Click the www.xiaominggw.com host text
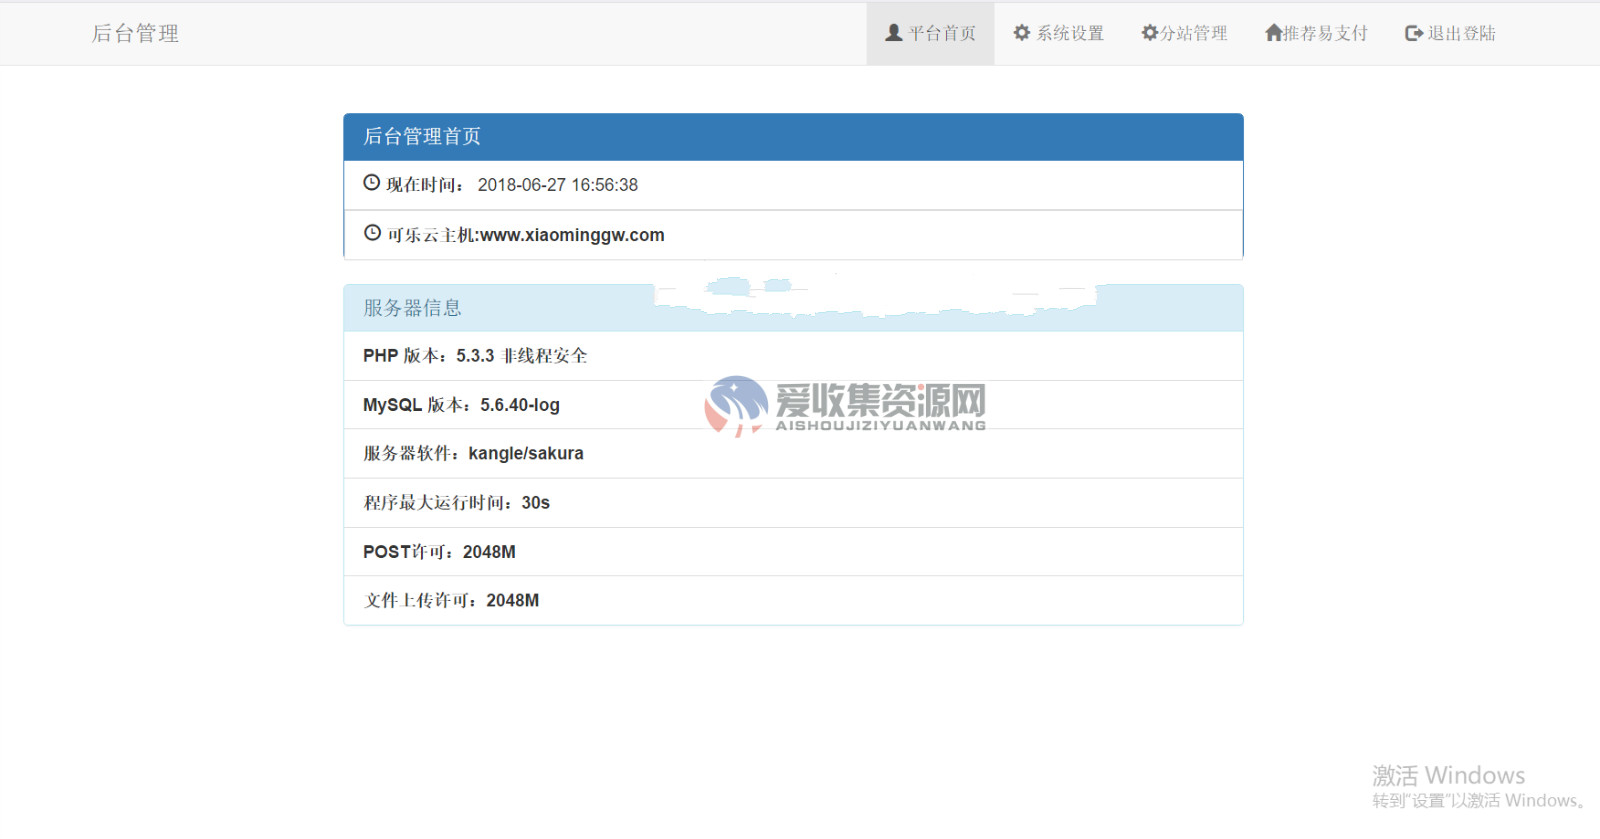 [572, 235]
